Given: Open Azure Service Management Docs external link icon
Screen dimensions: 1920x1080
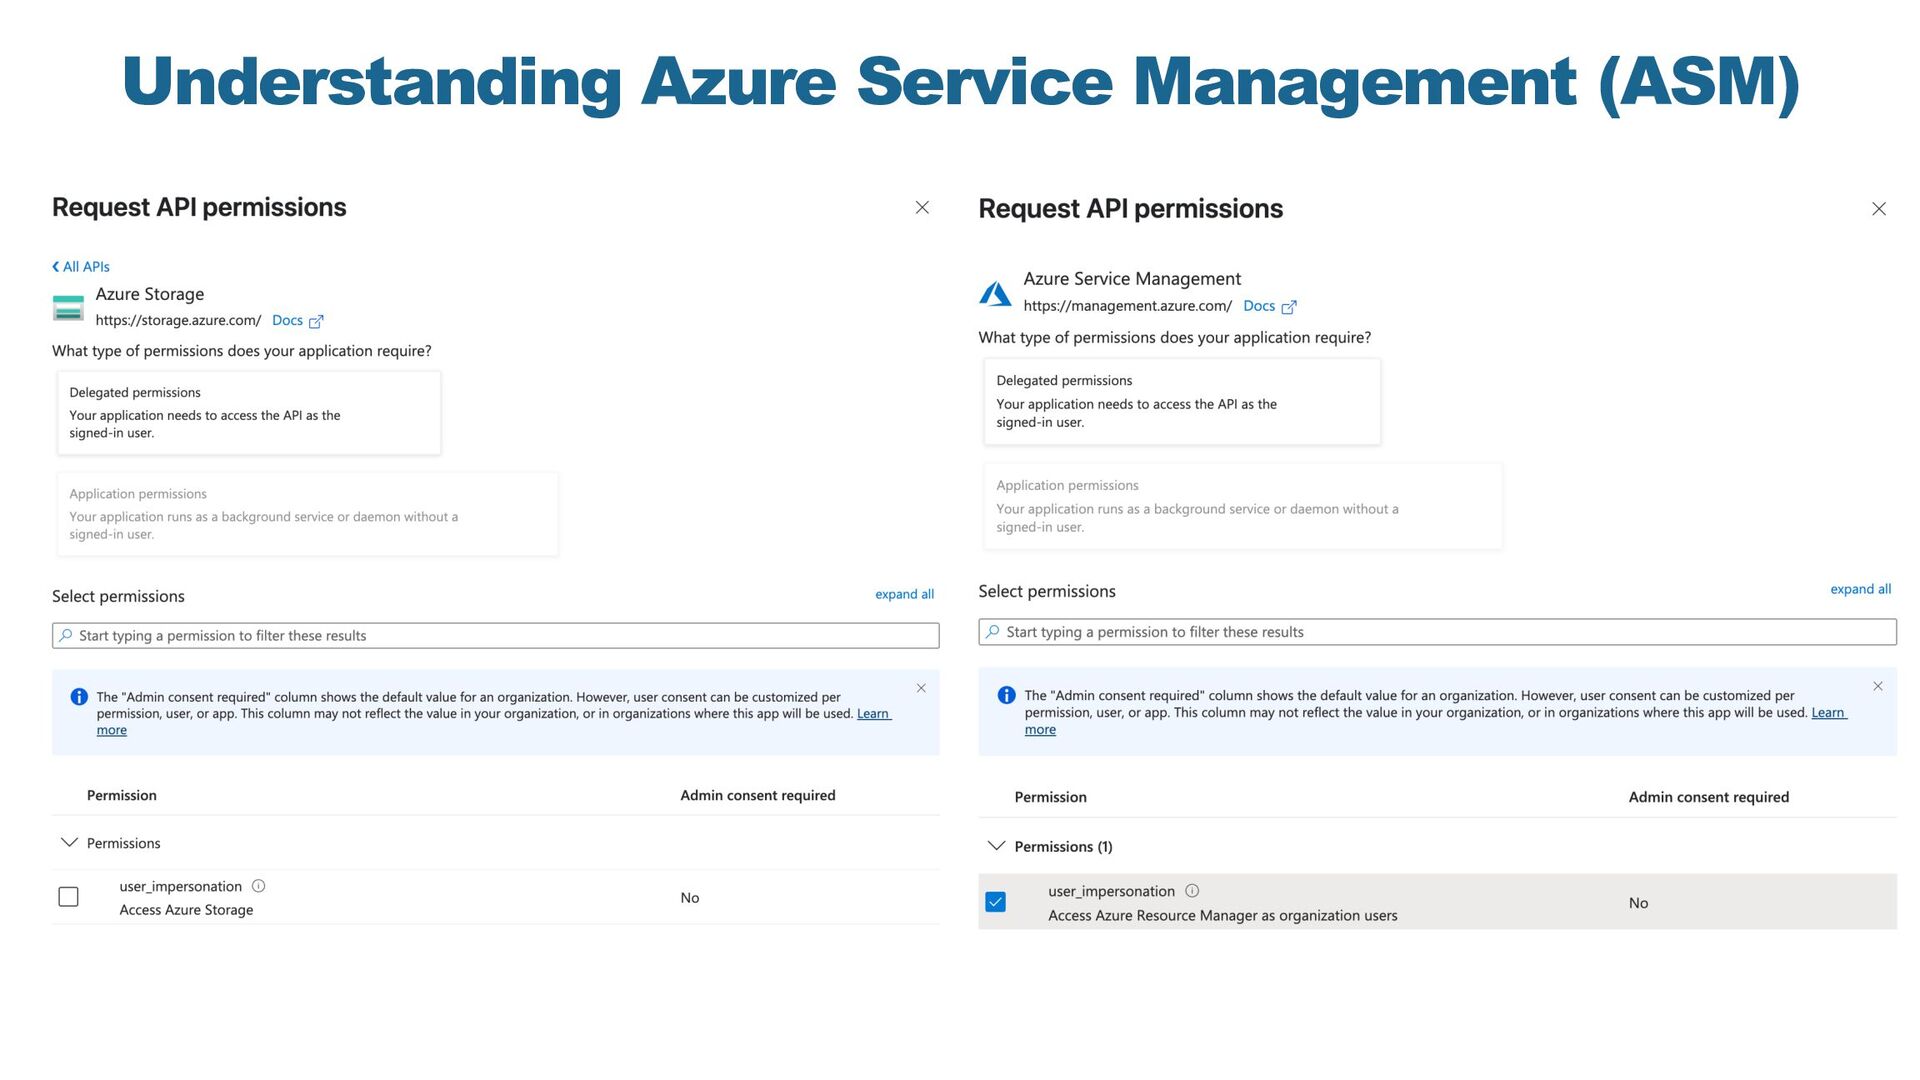Looking at the screenshot, I should 1289,307.
